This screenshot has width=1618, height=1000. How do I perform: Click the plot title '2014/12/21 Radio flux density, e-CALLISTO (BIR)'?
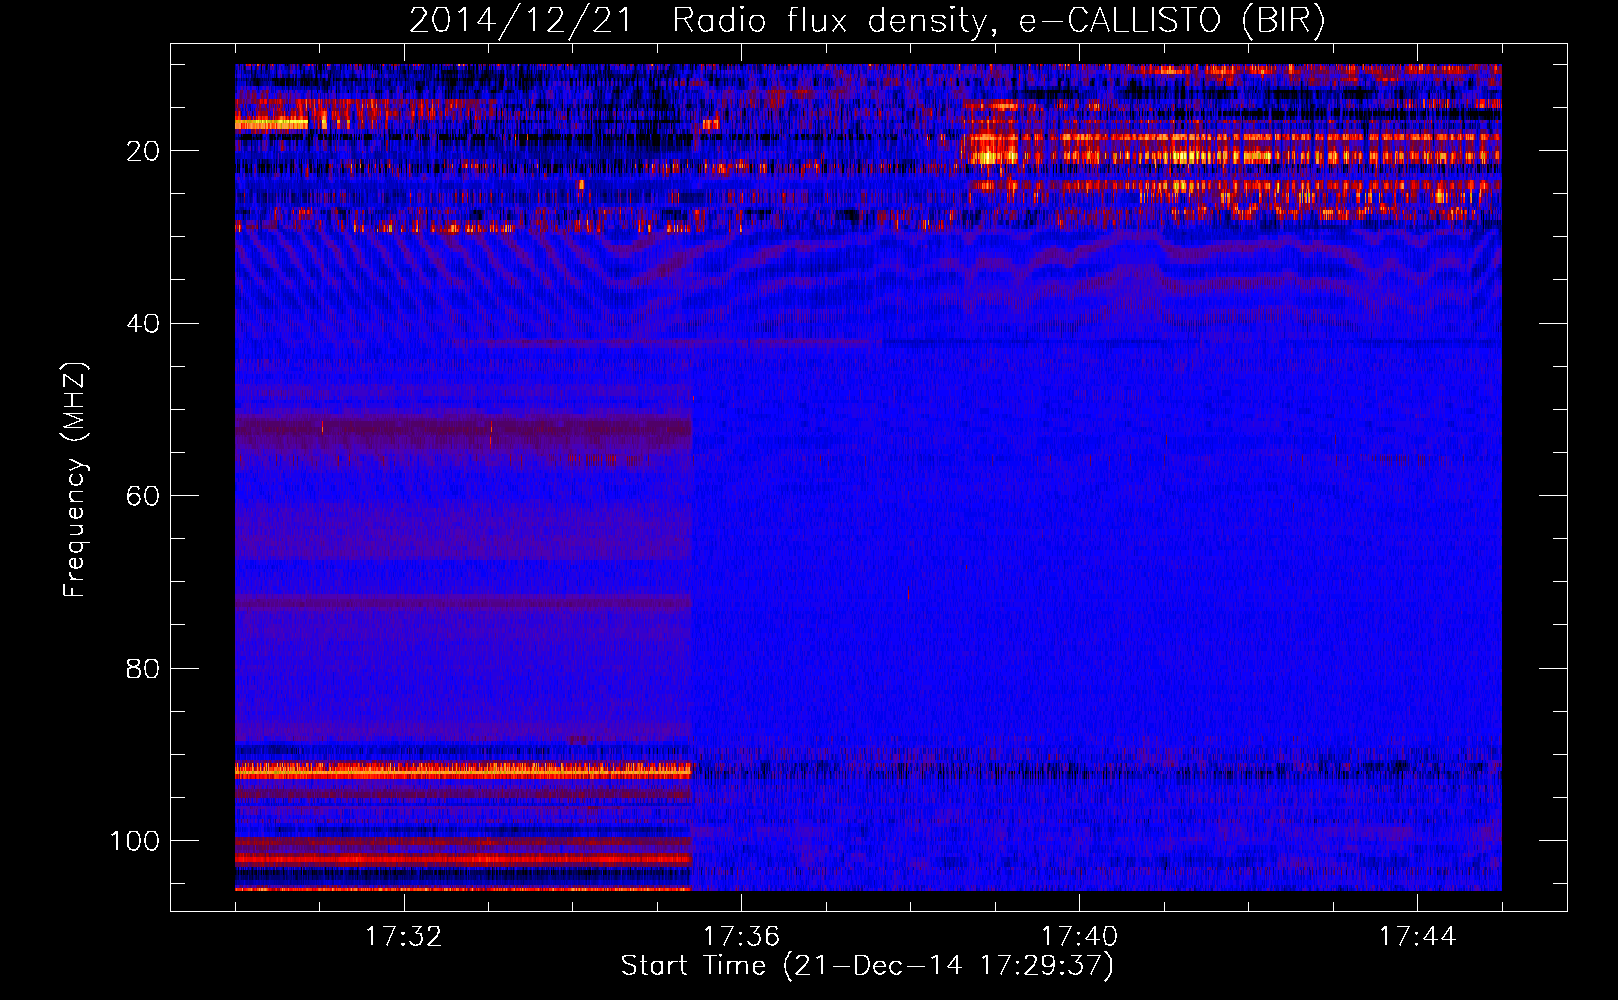click(x=867, y=21)
